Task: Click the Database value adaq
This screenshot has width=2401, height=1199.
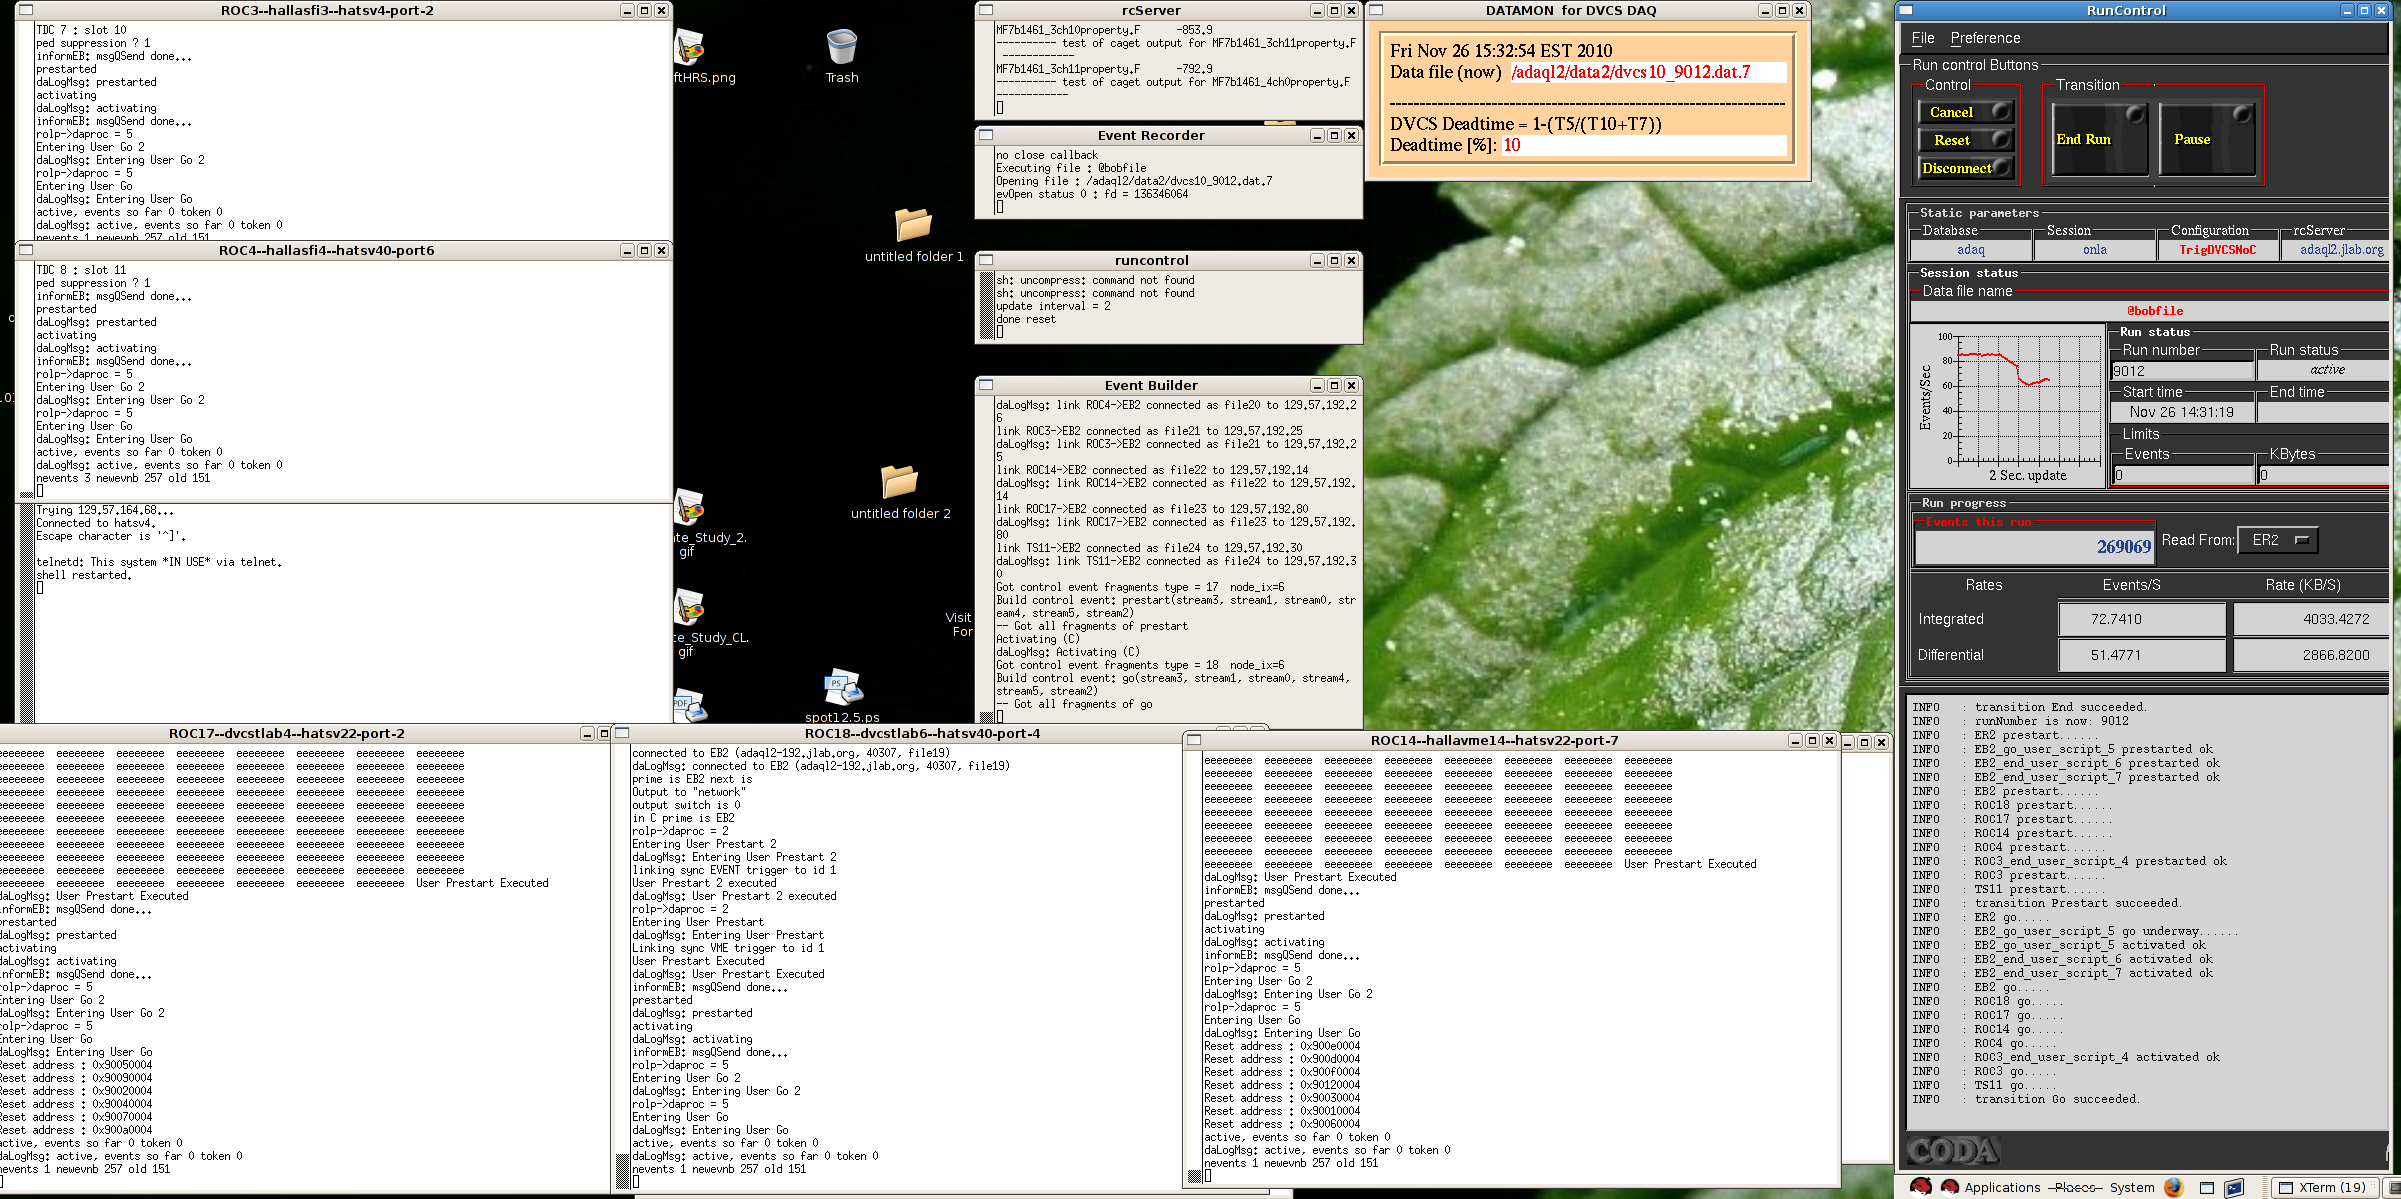Action: pos(1970,250)
